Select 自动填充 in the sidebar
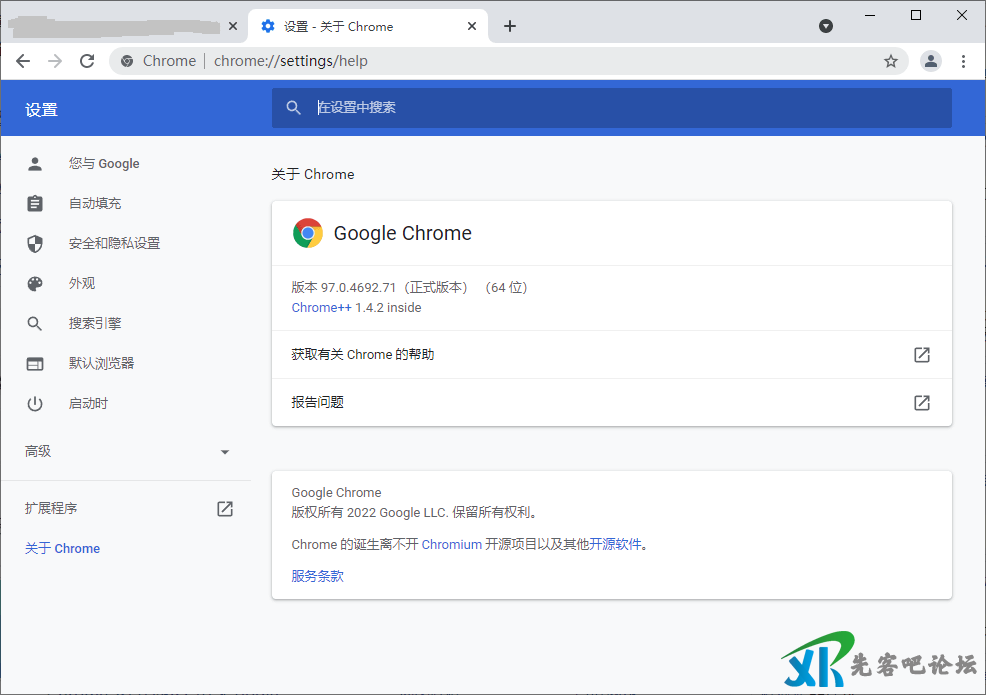 coord(95,204)
